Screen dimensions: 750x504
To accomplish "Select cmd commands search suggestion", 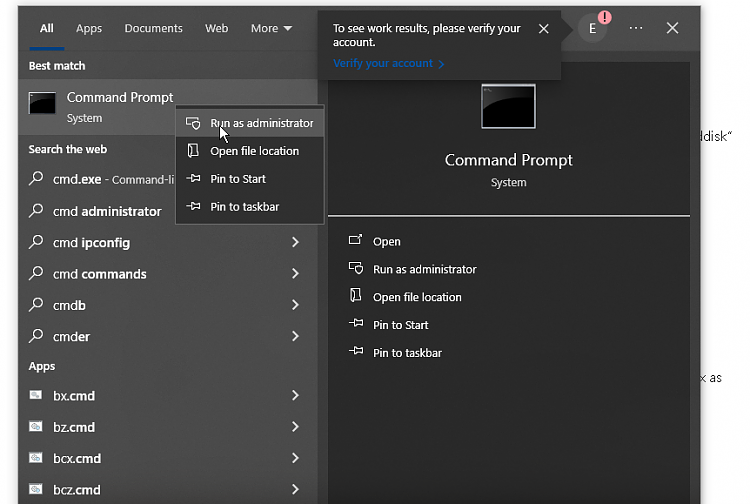I will point(168,274).
